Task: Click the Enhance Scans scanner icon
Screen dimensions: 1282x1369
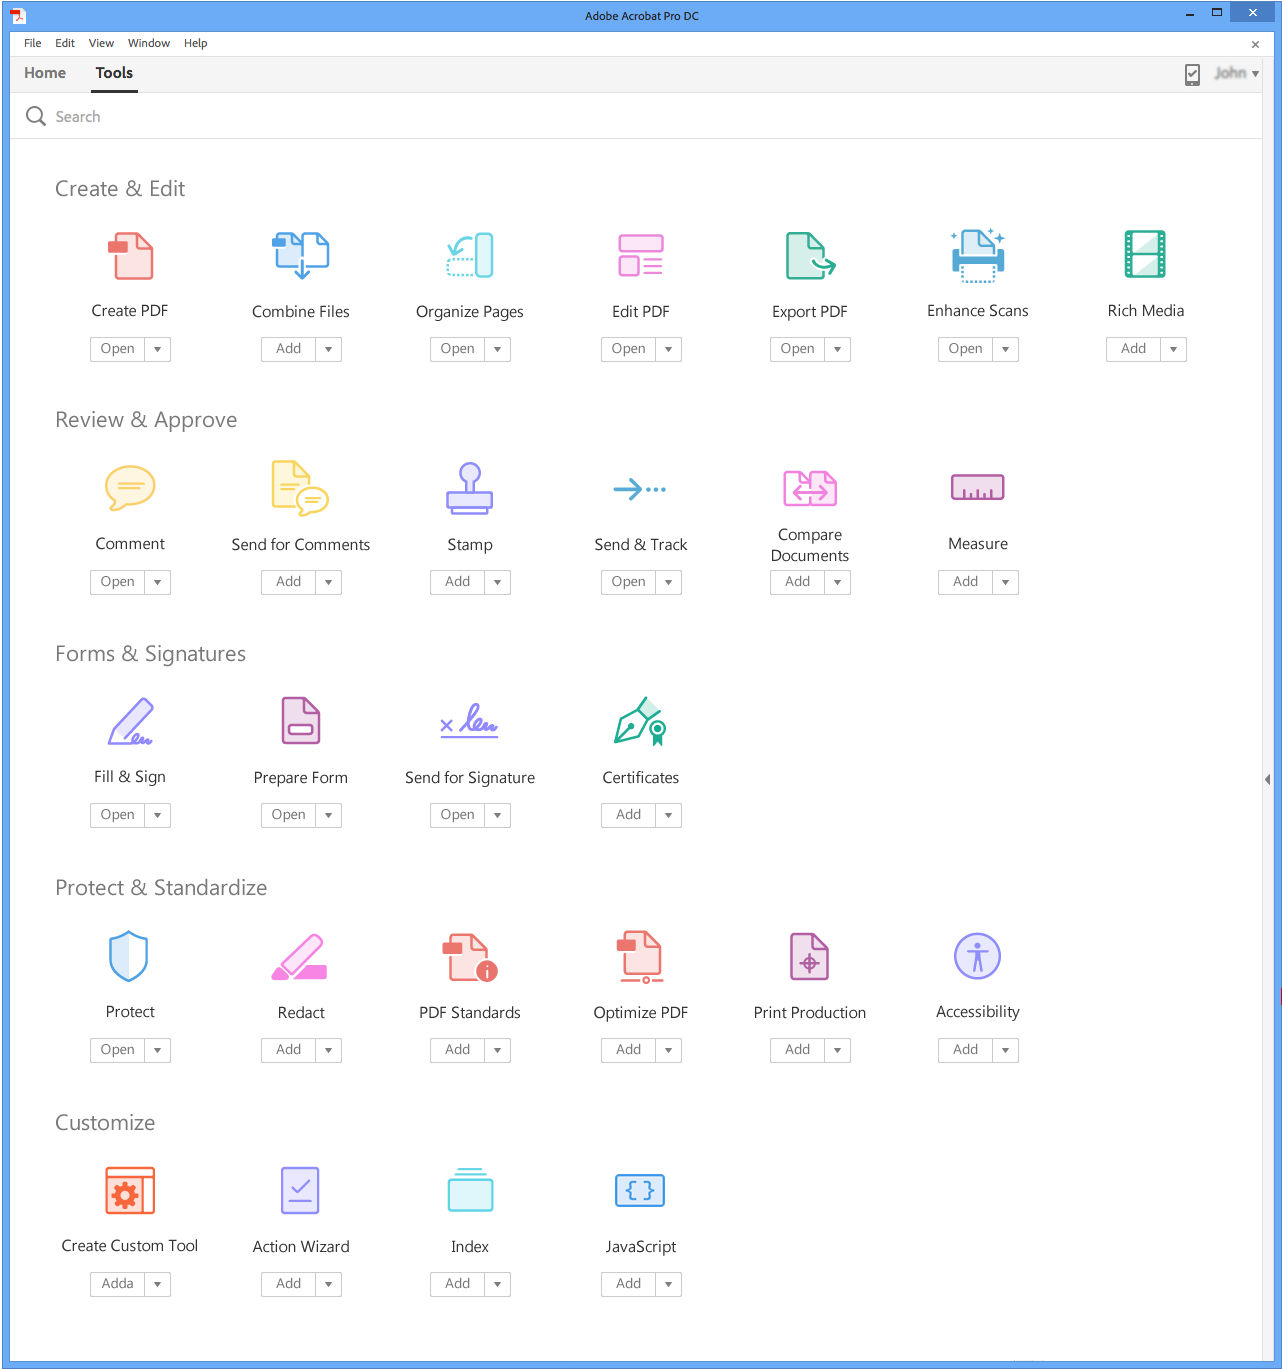Action: point(978,255)
